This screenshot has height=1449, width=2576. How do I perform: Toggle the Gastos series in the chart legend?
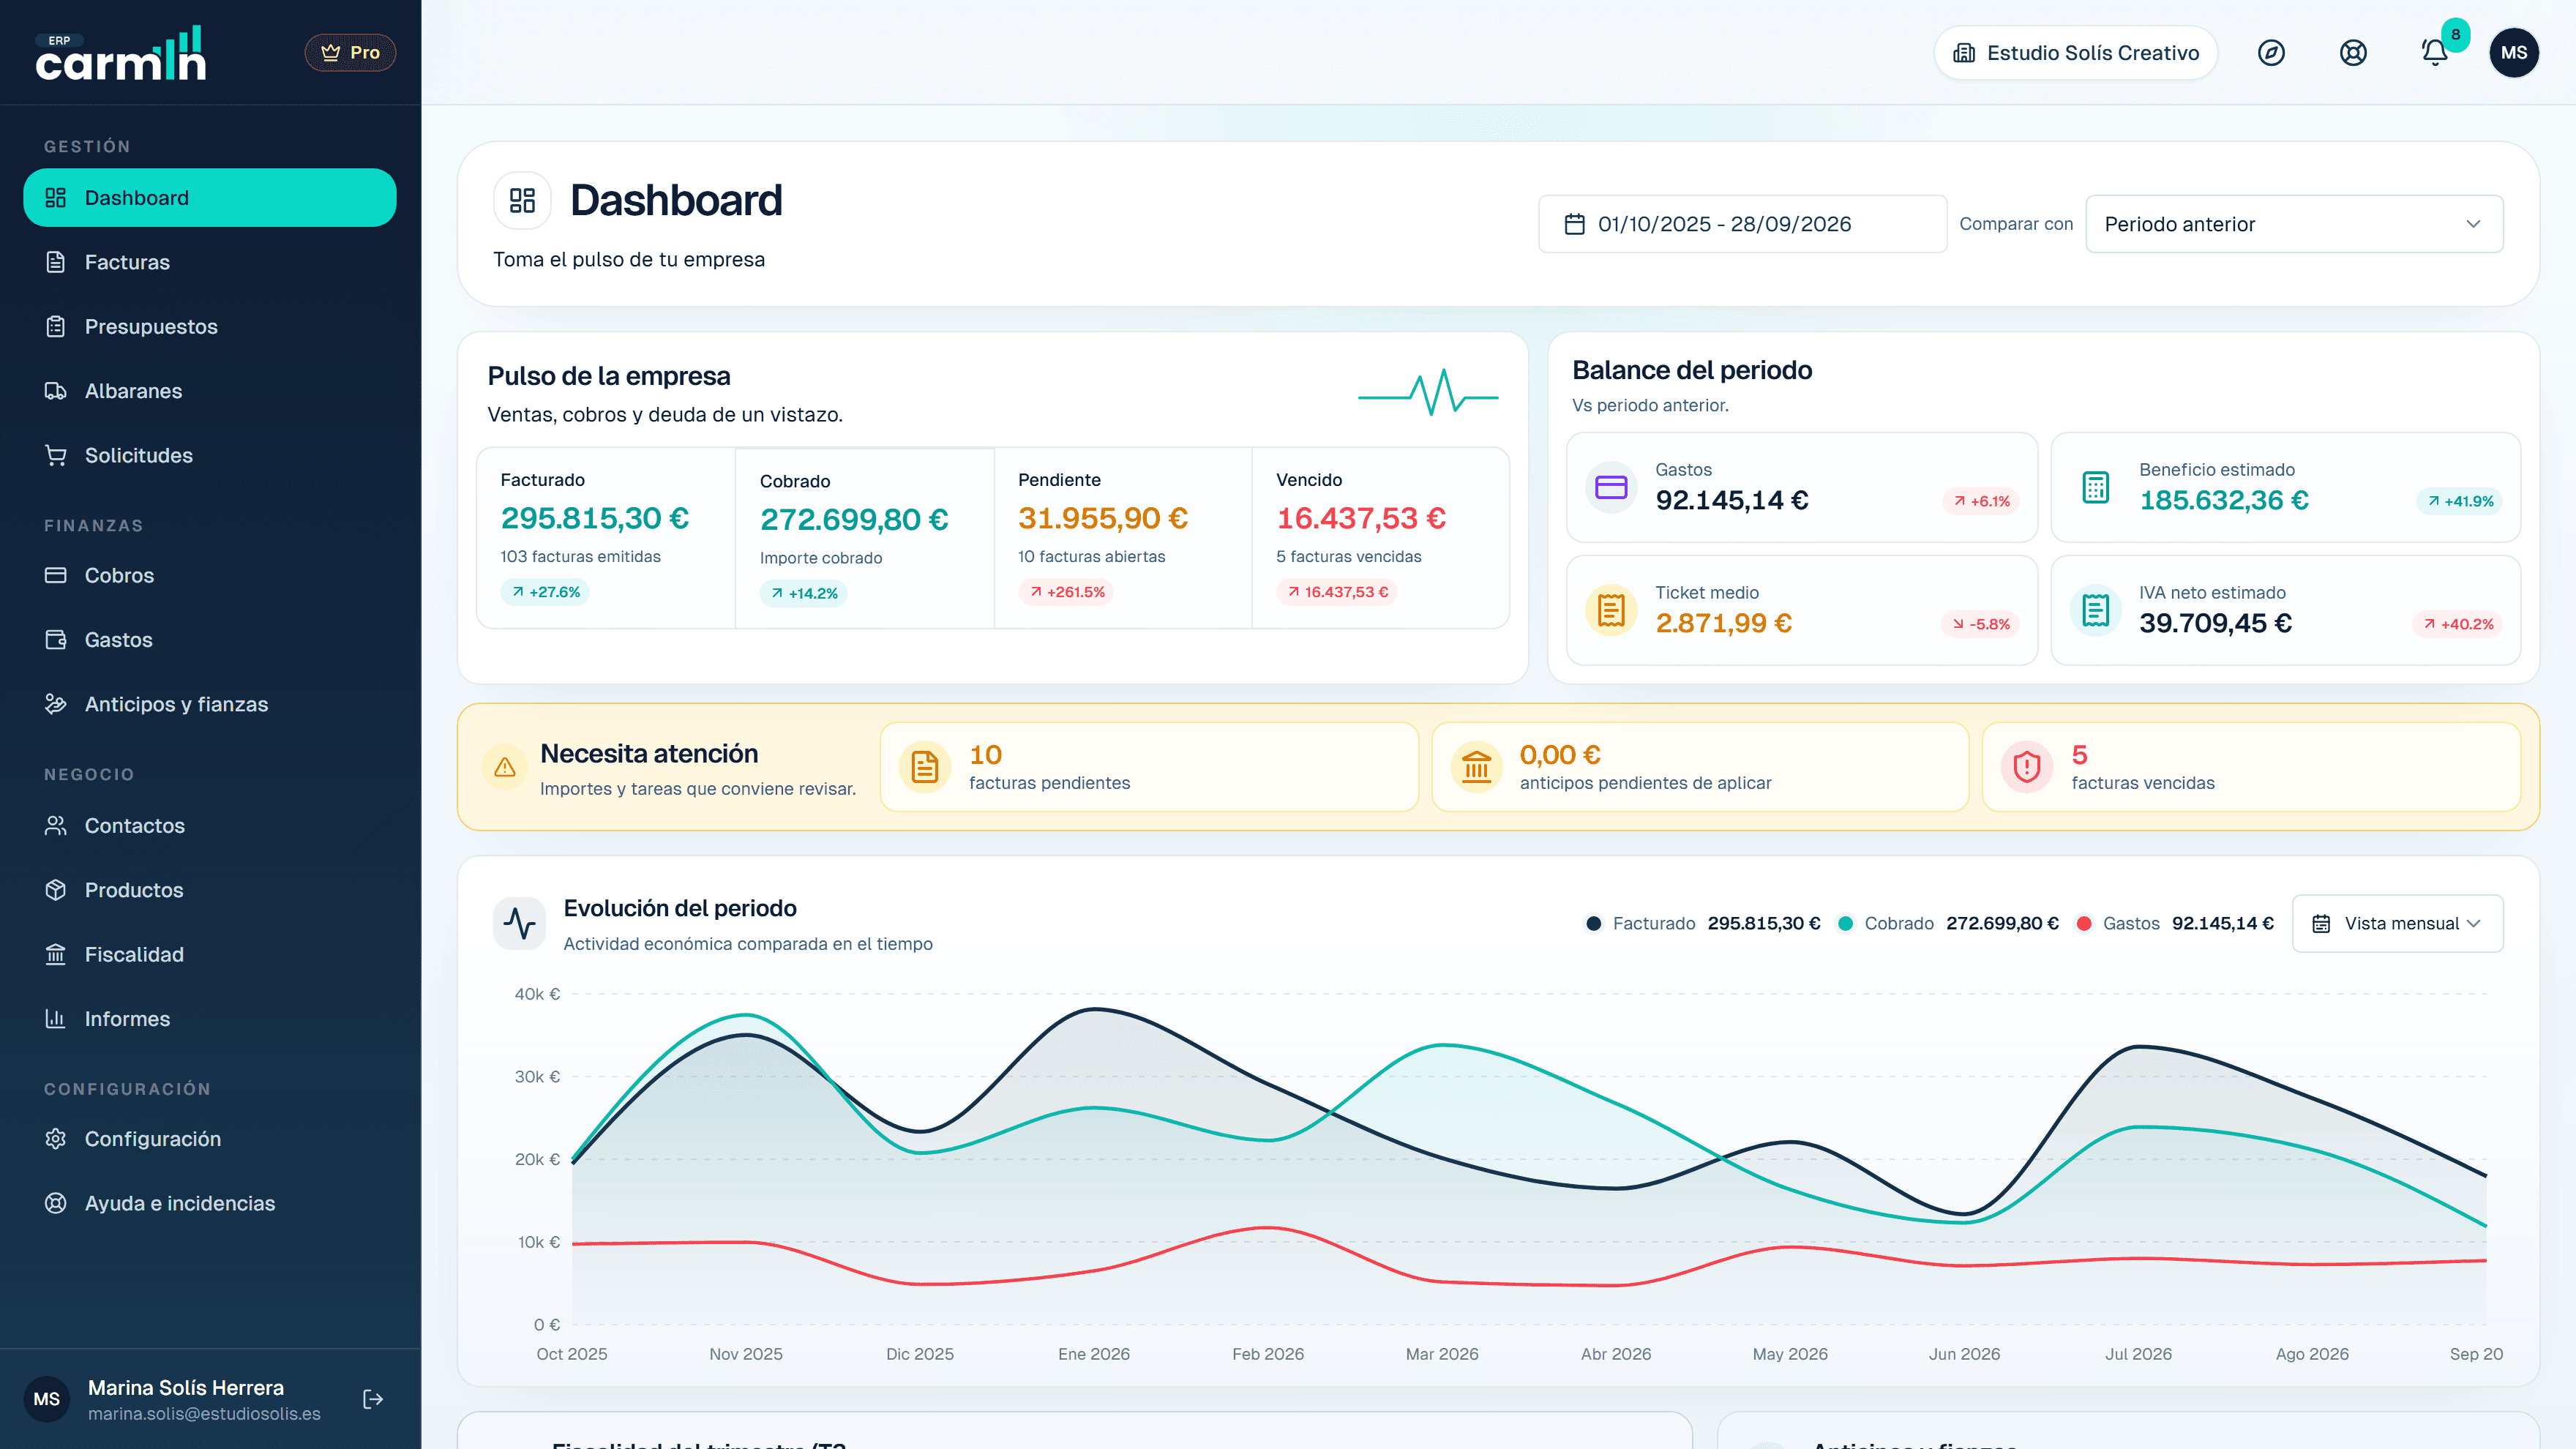[x=2175, y=924]
